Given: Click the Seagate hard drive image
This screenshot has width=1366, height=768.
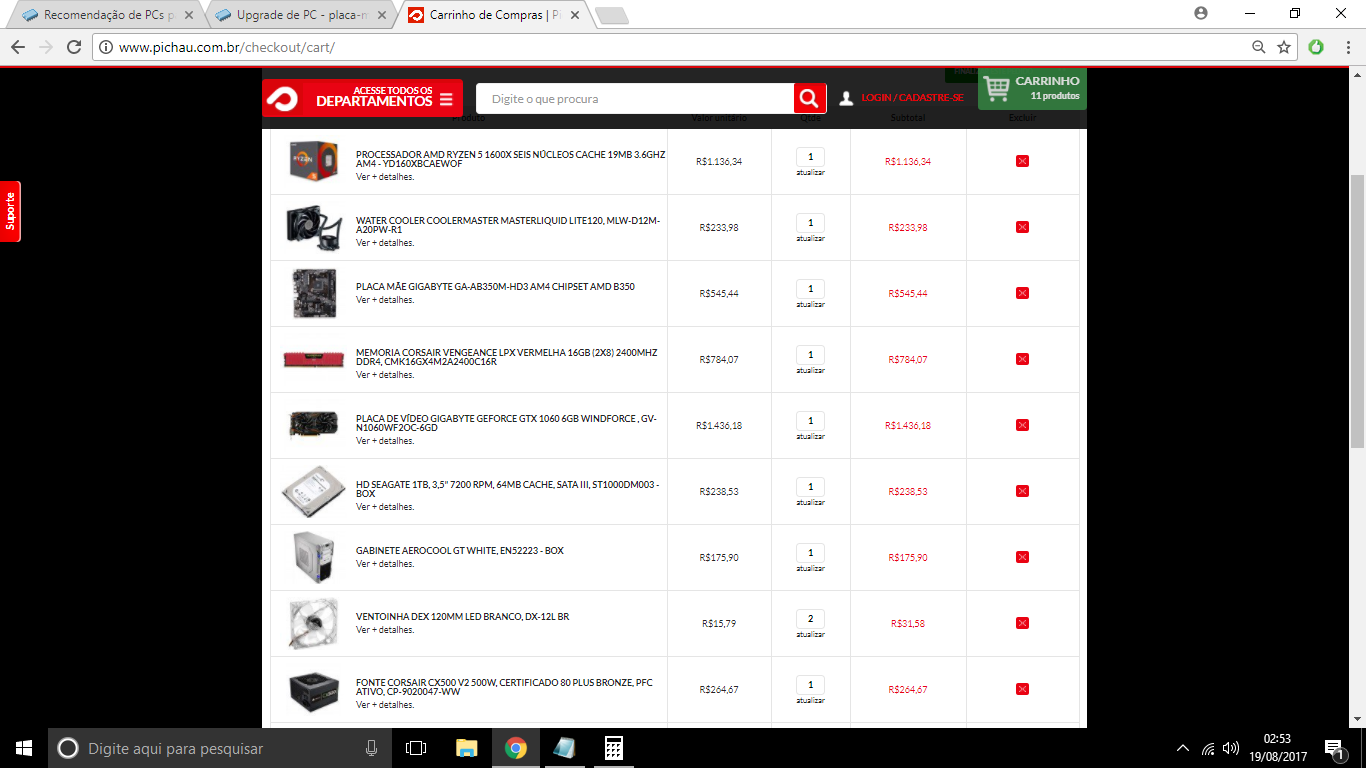Looking at the screenshot, I should tap(313, 491).
